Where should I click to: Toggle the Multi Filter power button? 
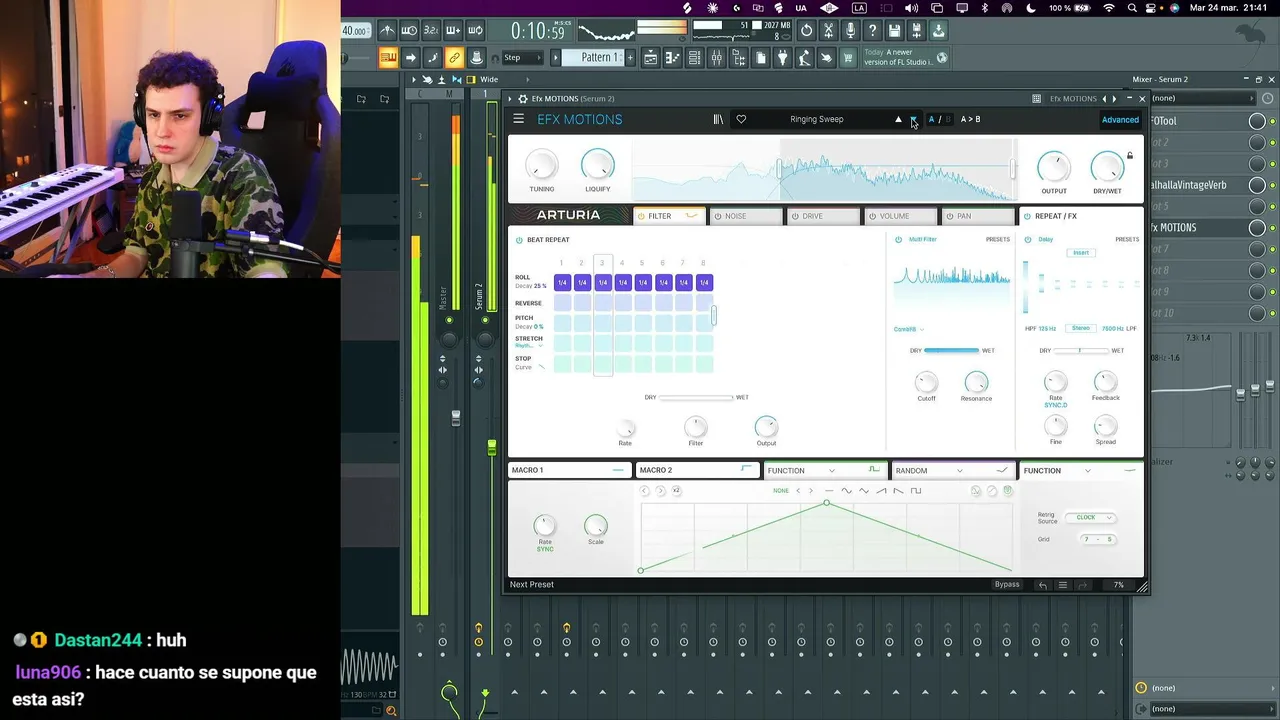tap(898, 240)
